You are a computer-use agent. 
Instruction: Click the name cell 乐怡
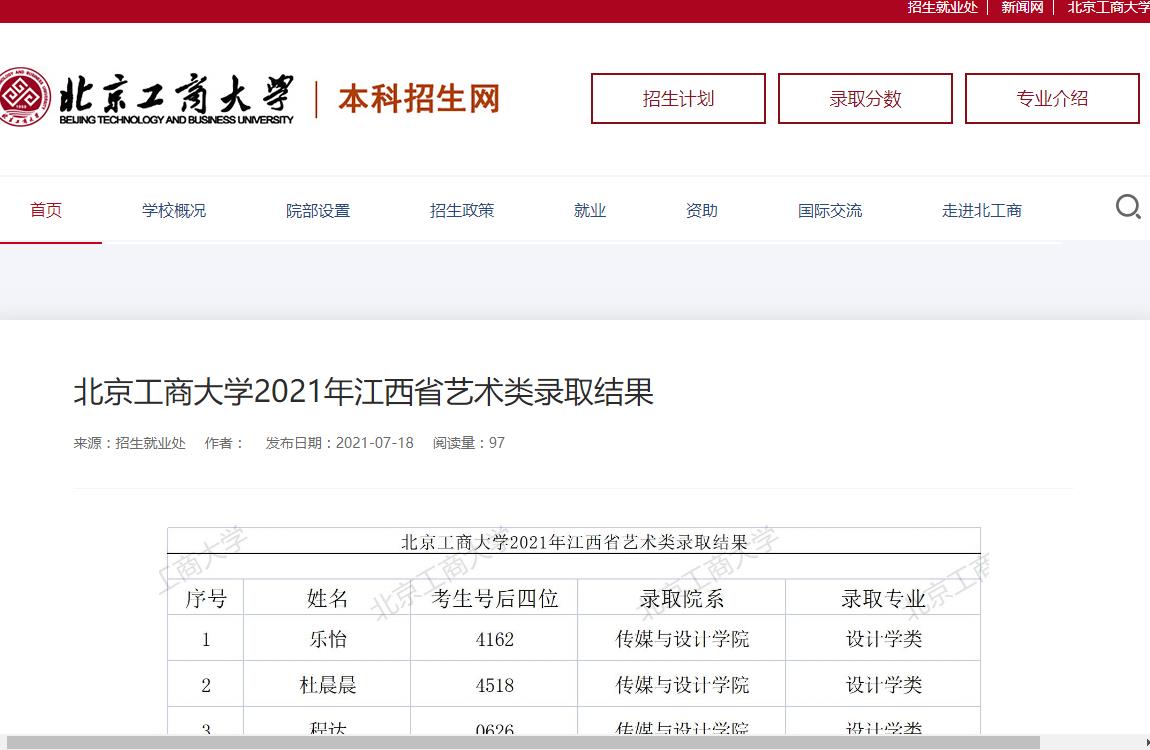[x=328, y=639]
